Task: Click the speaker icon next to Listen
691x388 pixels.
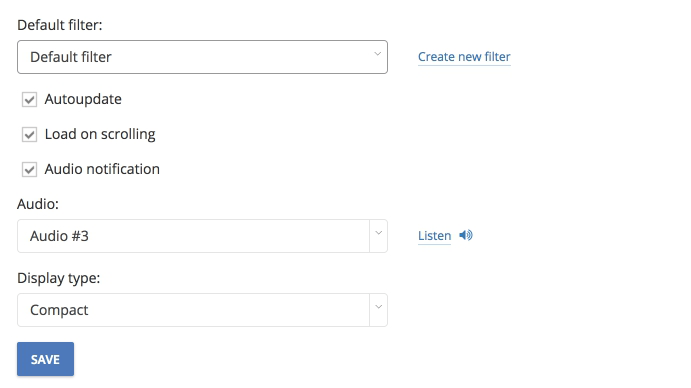Action: coord(466,235)
